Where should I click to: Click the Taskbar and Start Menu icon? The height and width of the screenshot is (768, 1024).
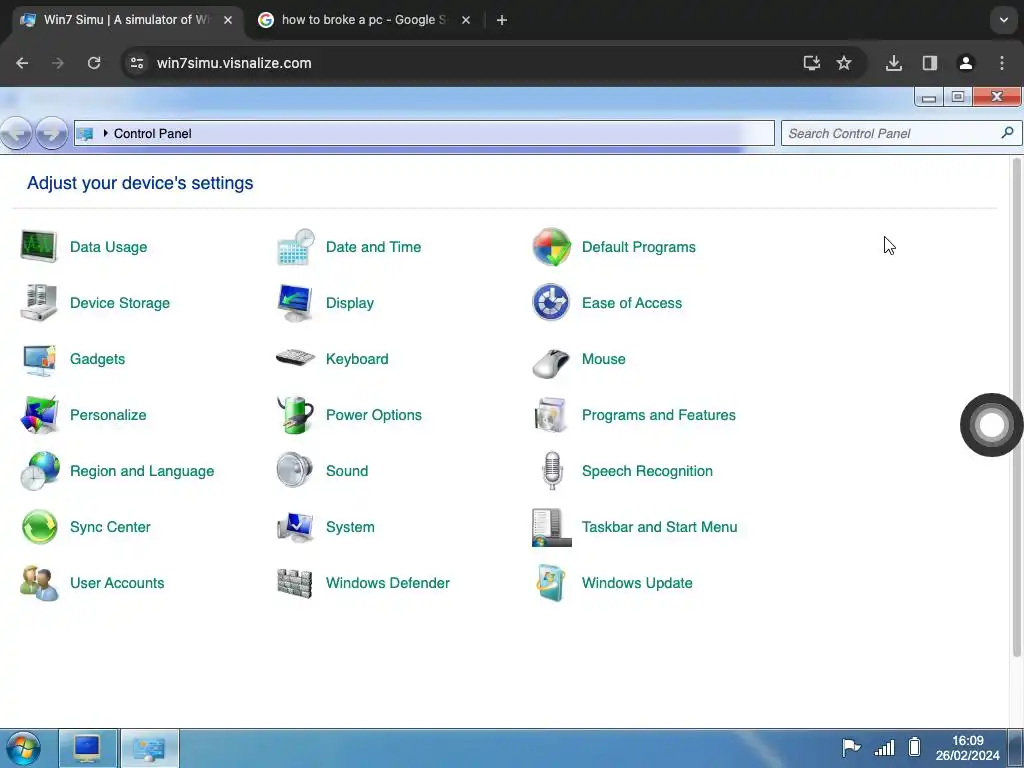coord(551,528)
